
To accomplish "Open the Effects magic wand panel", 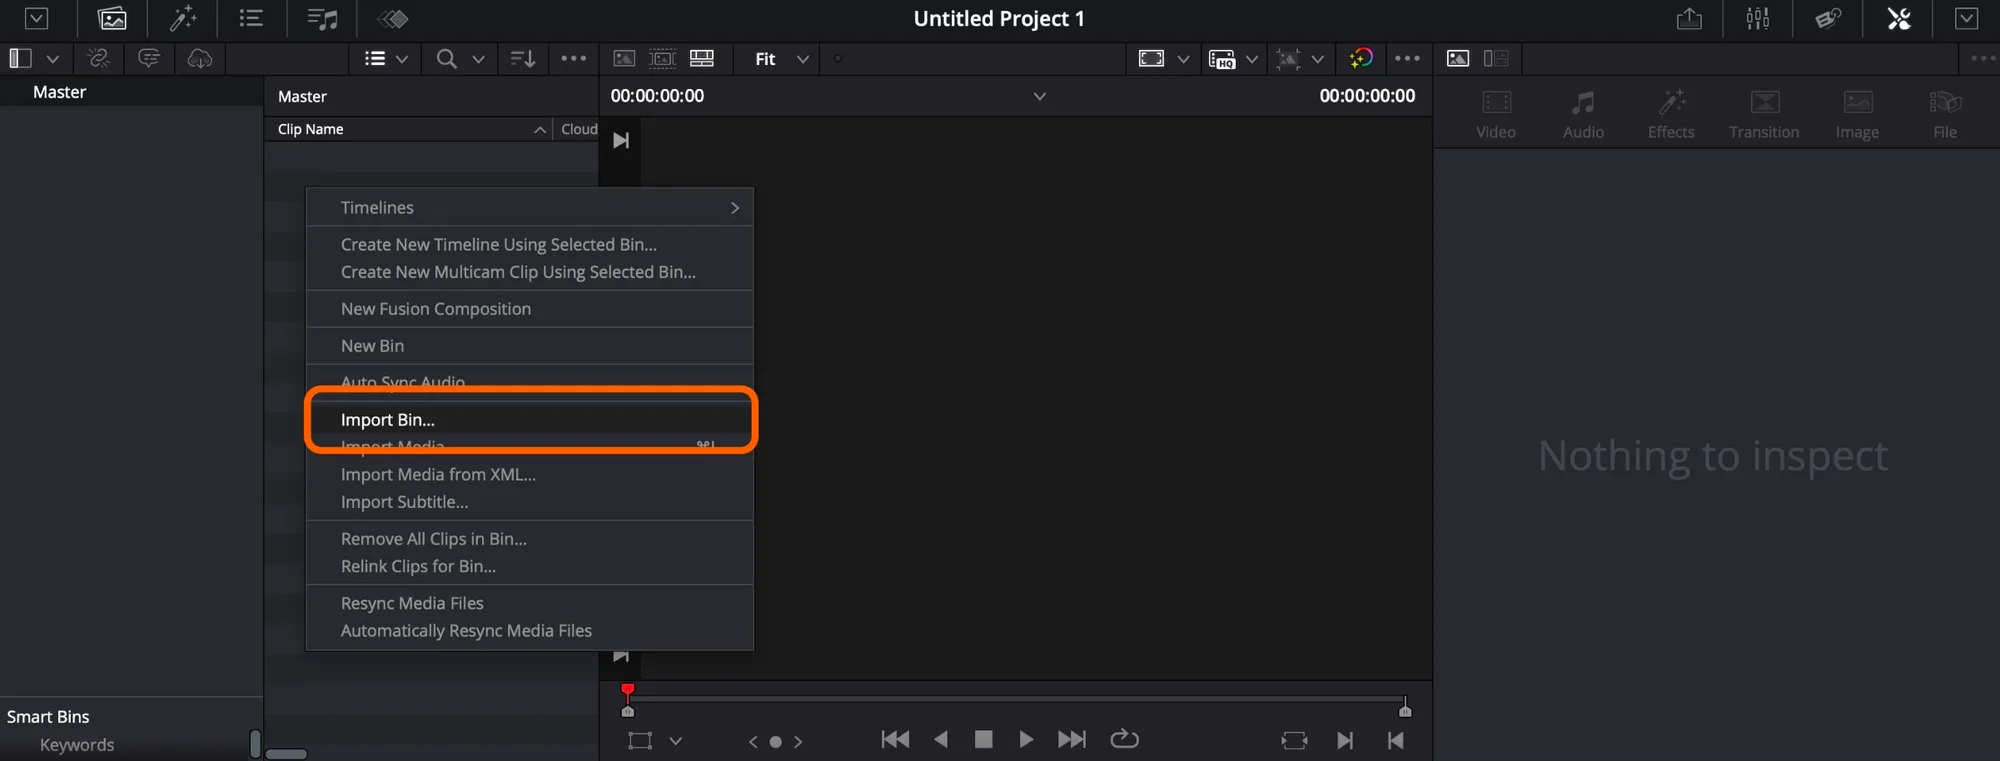I will pos(182,19).
